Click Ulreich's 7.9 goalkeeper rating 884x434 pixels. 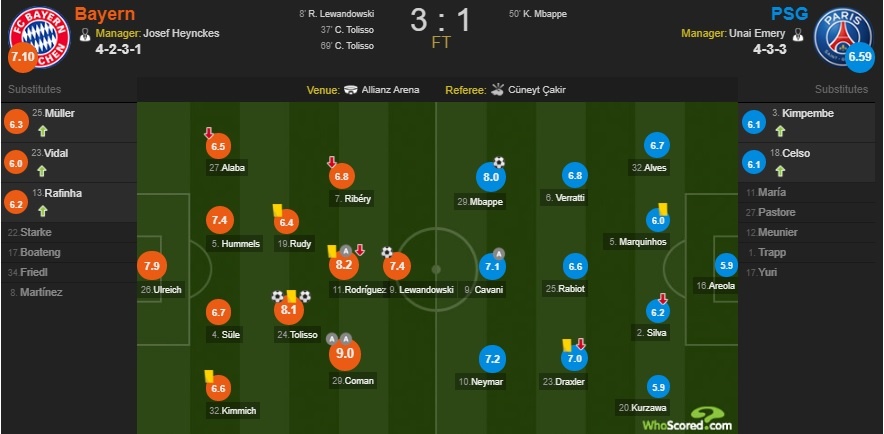point(151,266)
